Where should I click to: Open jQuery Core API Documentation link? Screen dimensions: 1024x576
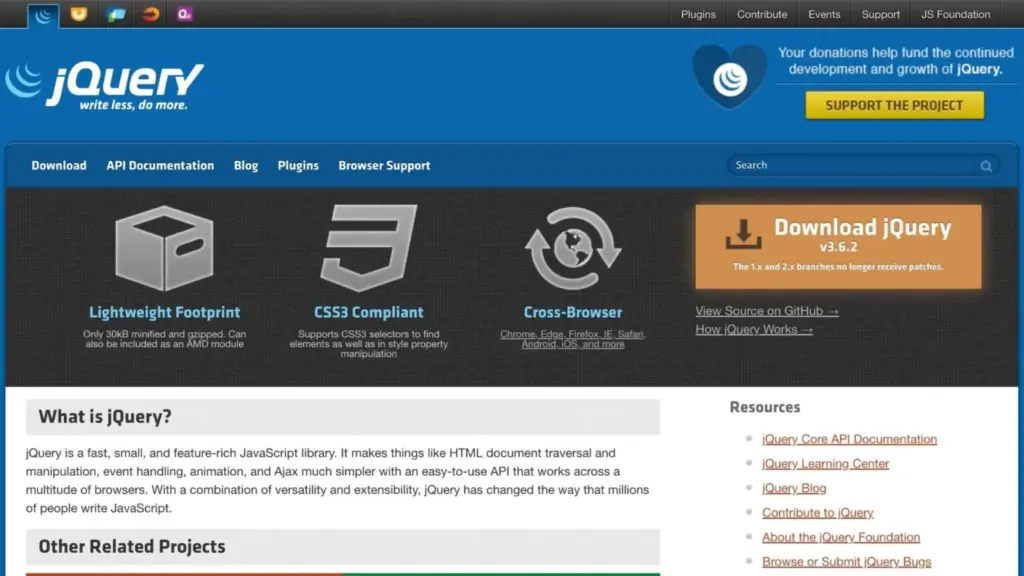tap(849, 440)
